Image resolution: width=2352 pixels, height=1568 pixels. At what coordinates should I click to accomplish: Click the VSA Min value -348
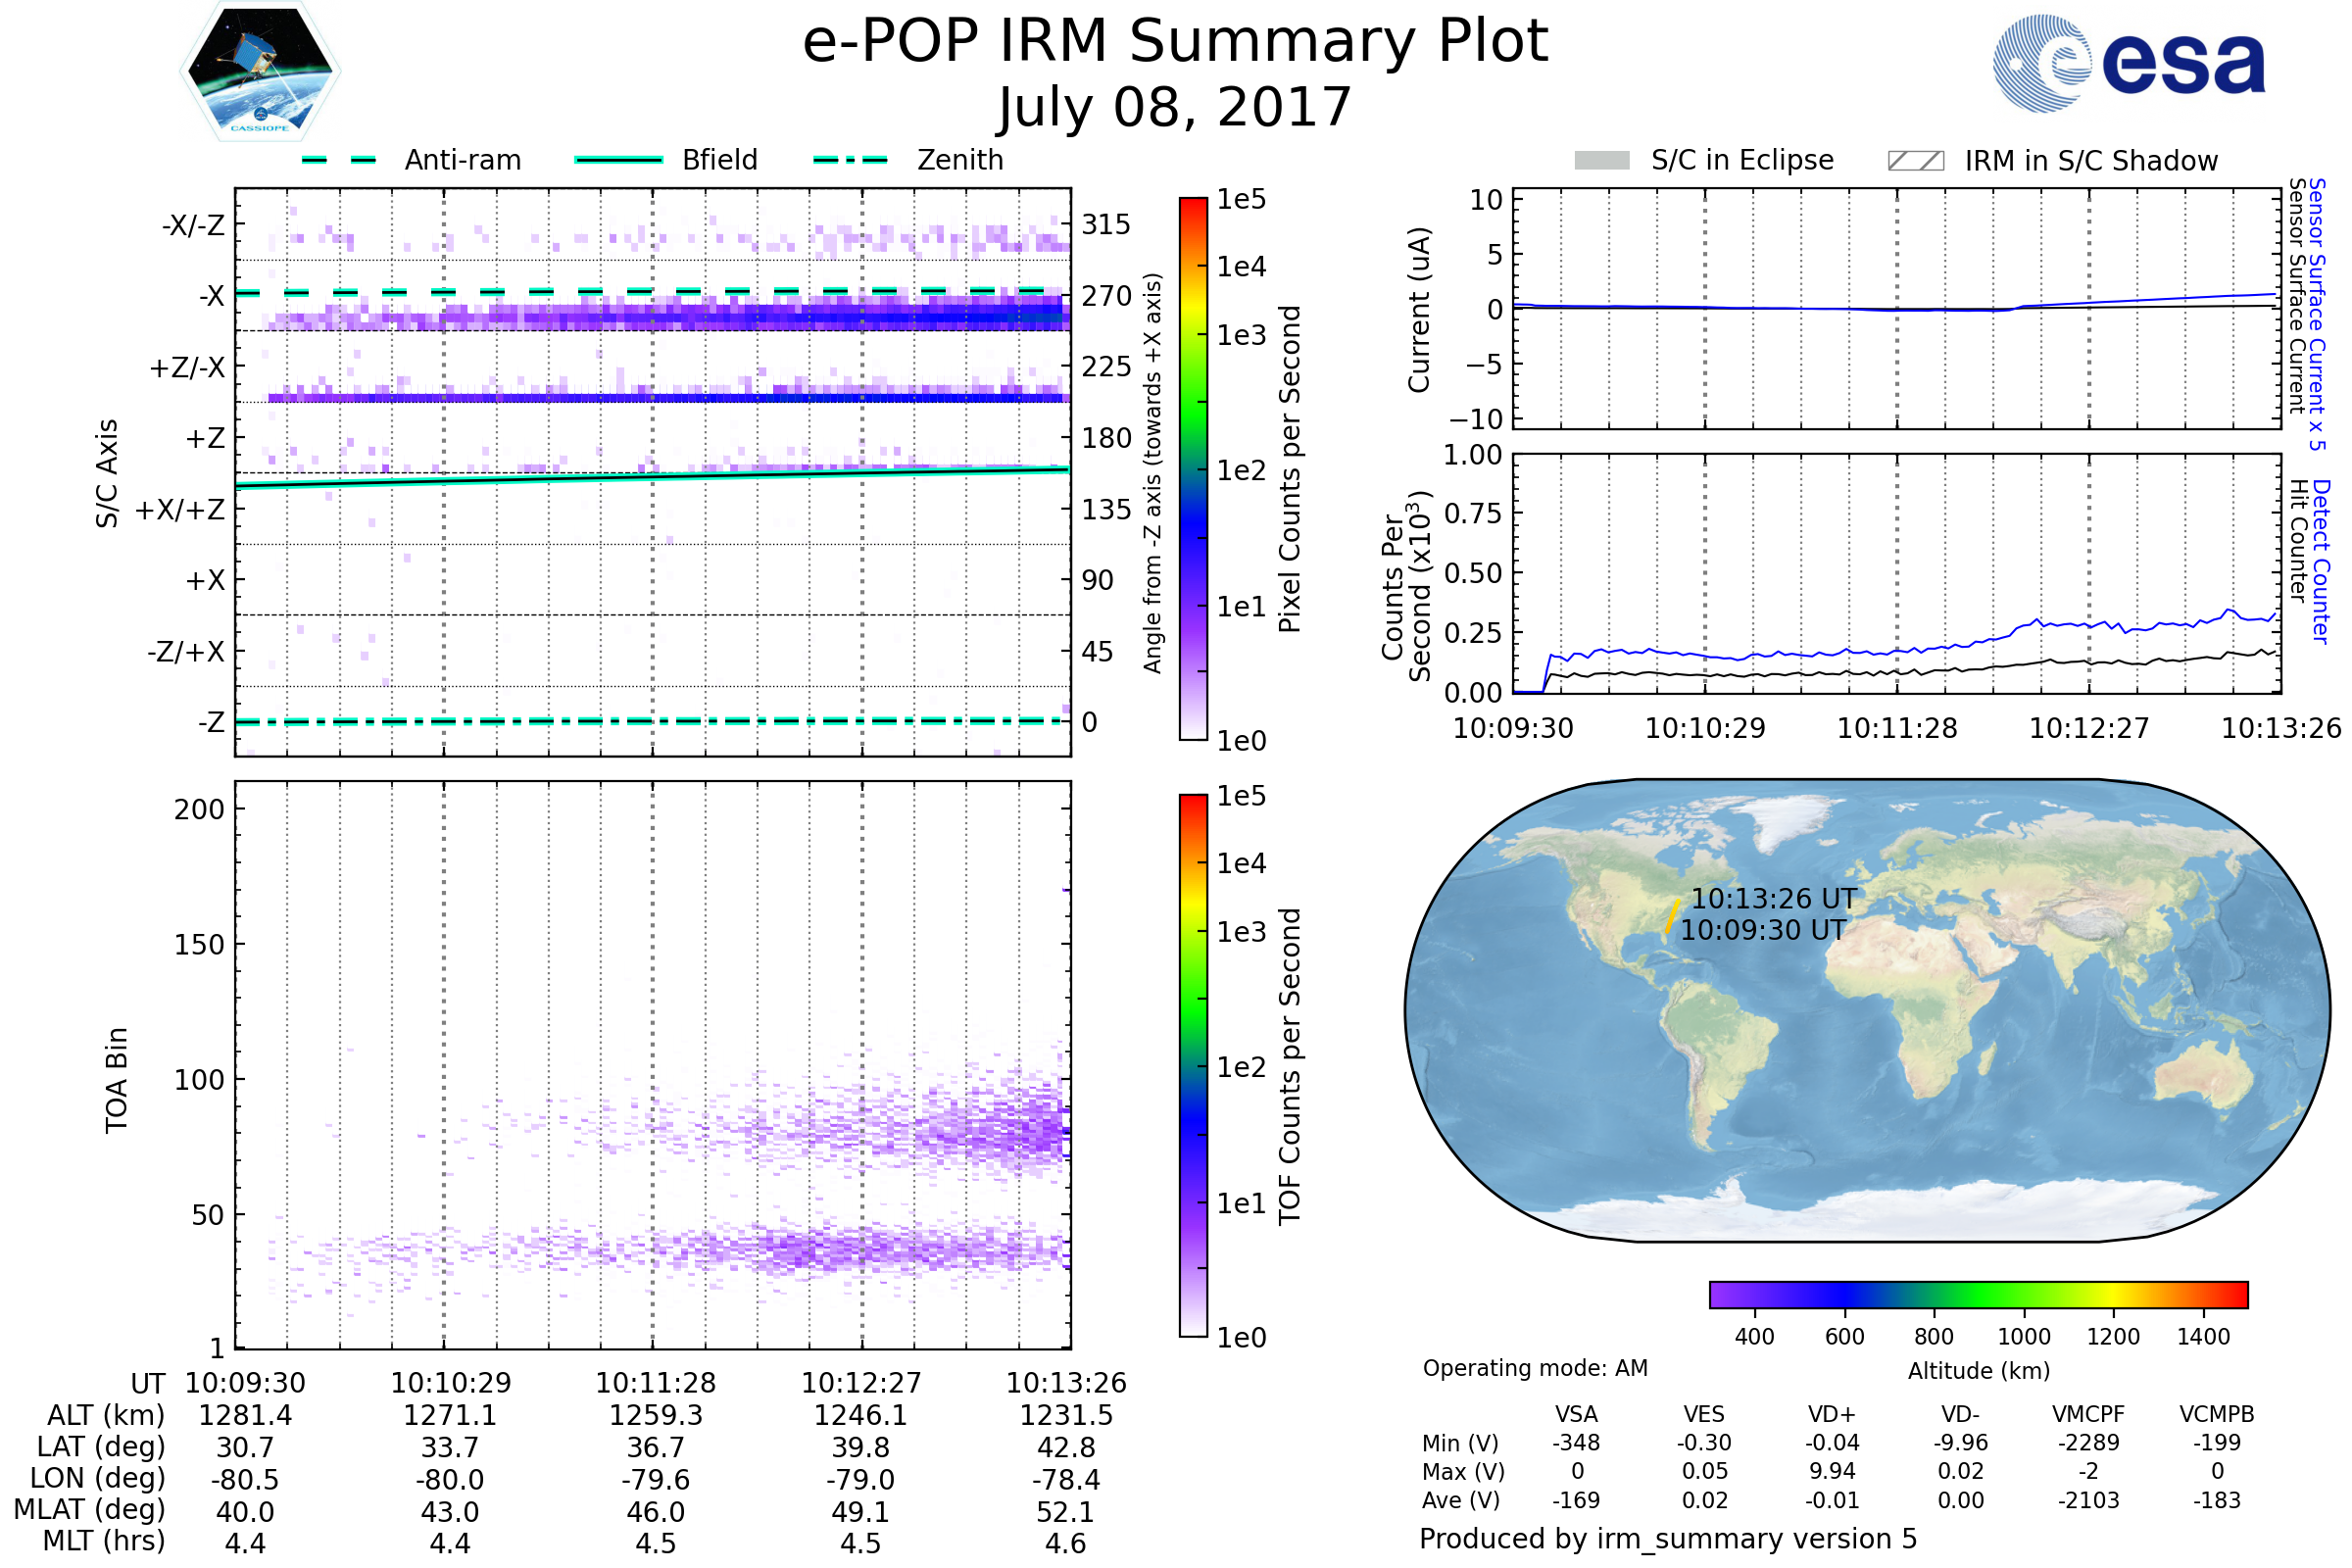1576,1443
